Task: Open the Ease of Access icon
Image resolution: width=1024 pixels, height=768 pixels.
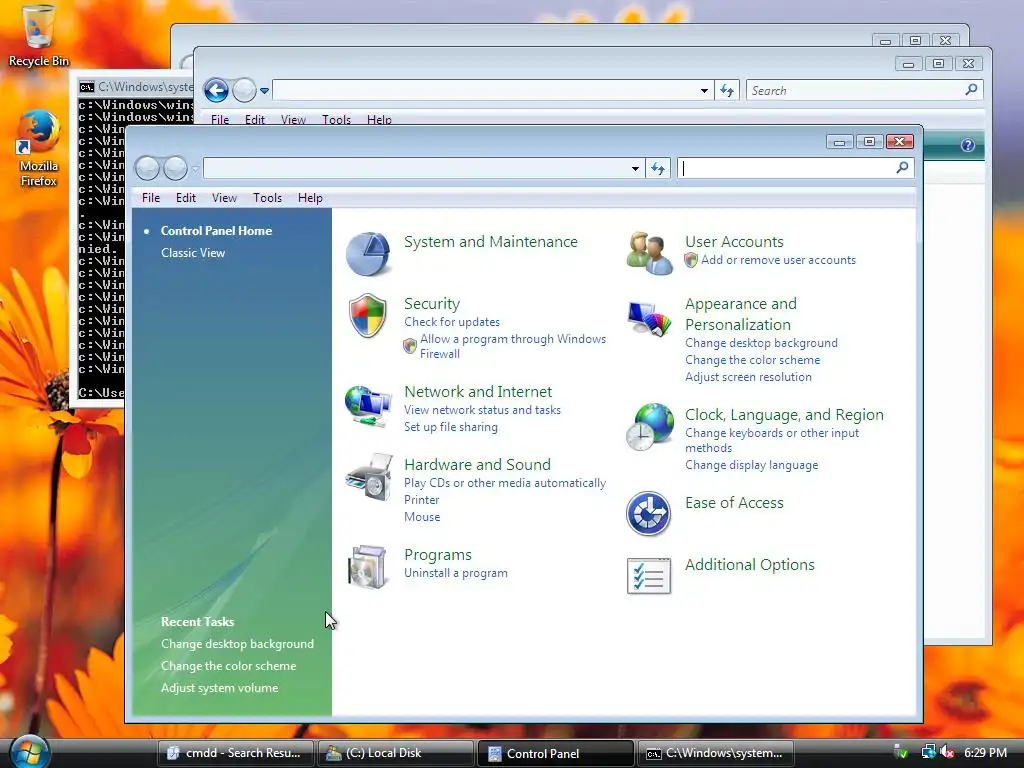Action: (x=648, y=513)
